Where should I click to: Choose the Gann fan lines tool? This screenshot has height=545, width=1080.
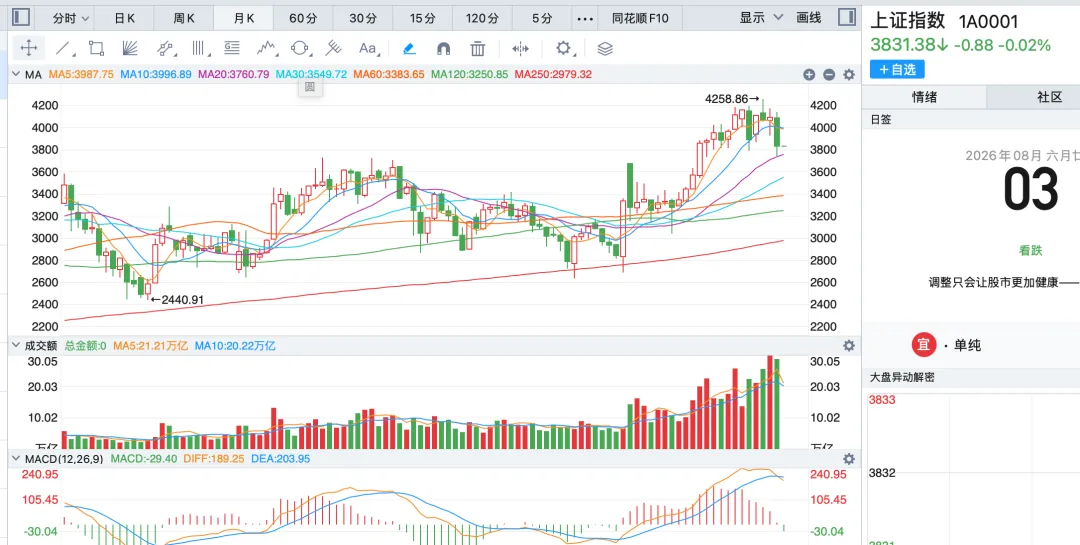[130, 48]
